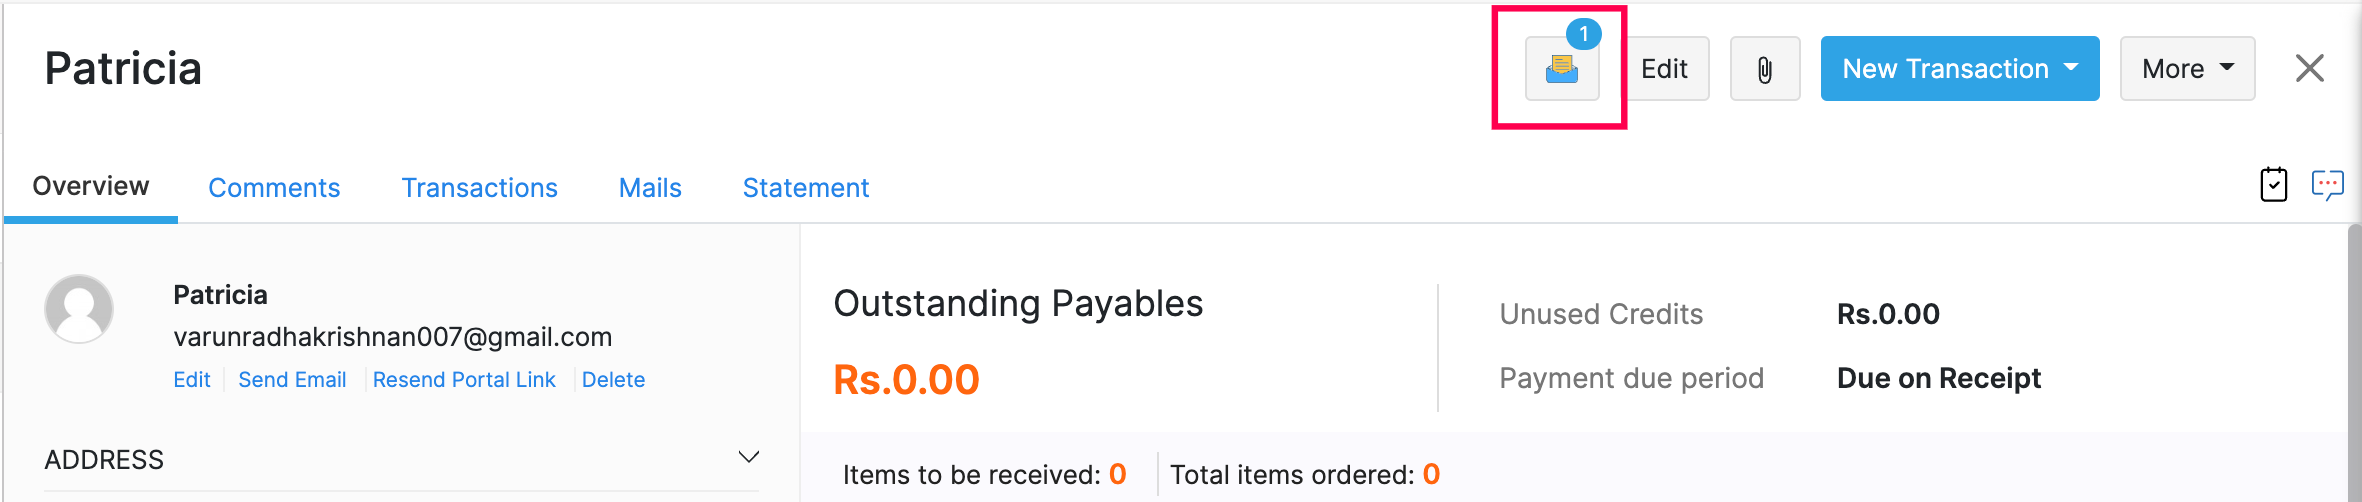The height and width of the screenshot is (502, 2362).
Task: View the Statement tab
Action: 805,188
